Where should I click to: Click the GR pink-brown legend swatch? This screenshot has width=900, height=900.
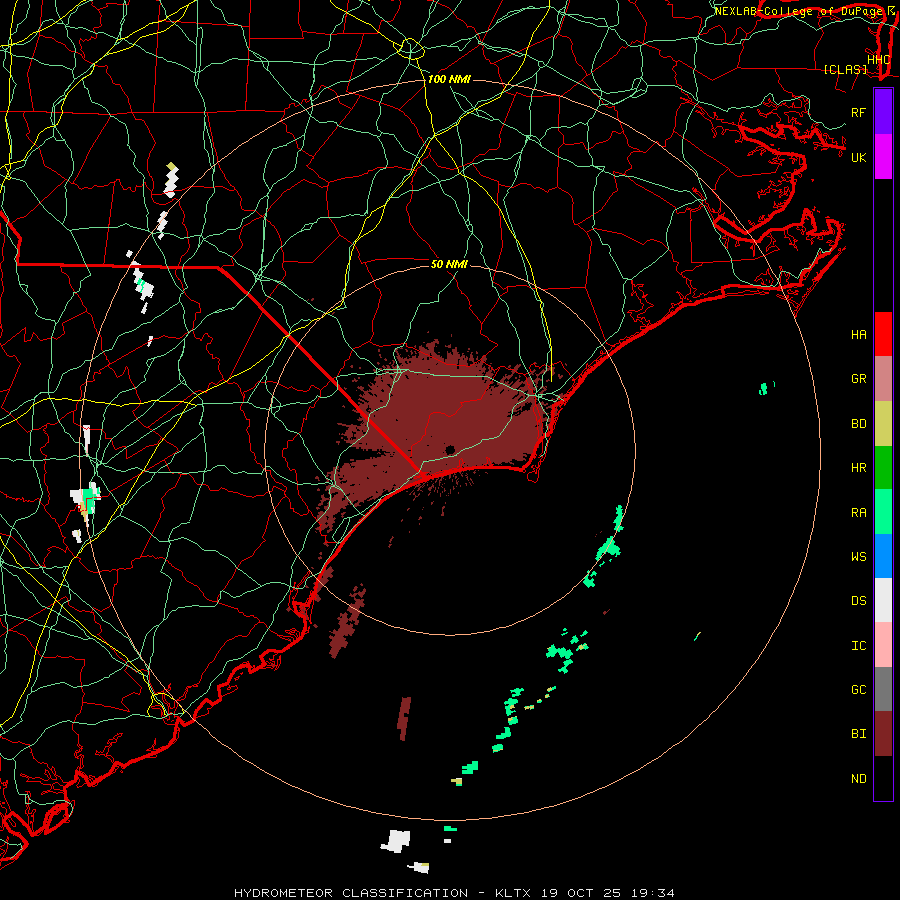point(883,379)
